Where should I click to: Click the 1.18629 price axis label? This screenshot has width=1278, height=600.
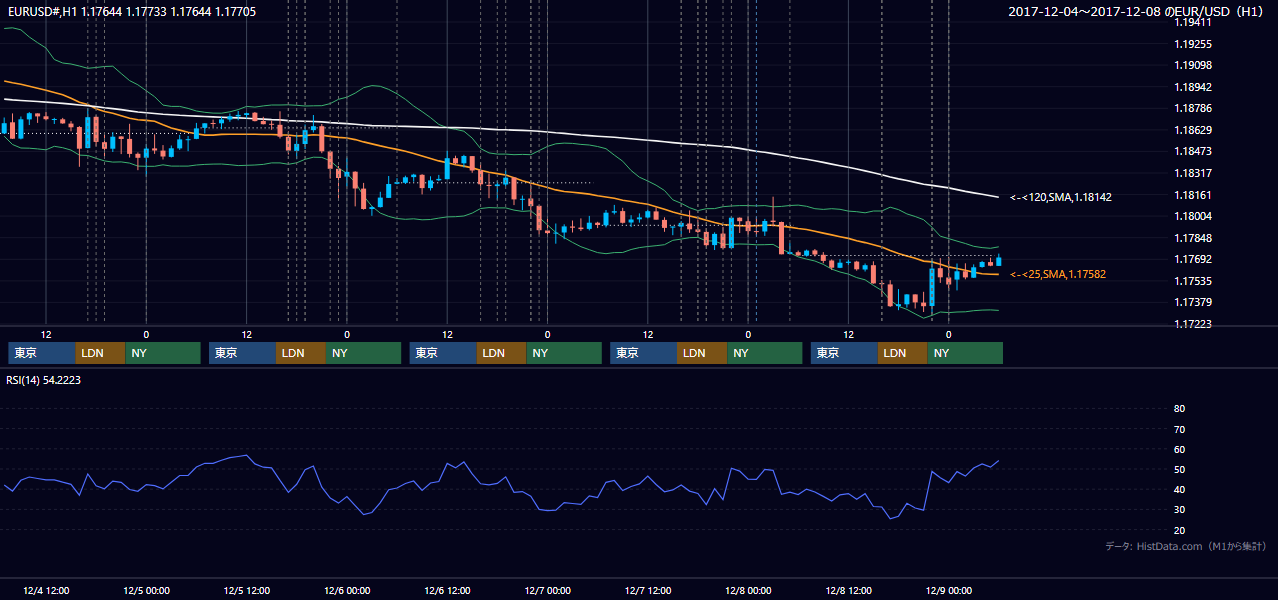(x=1192, y=130)
